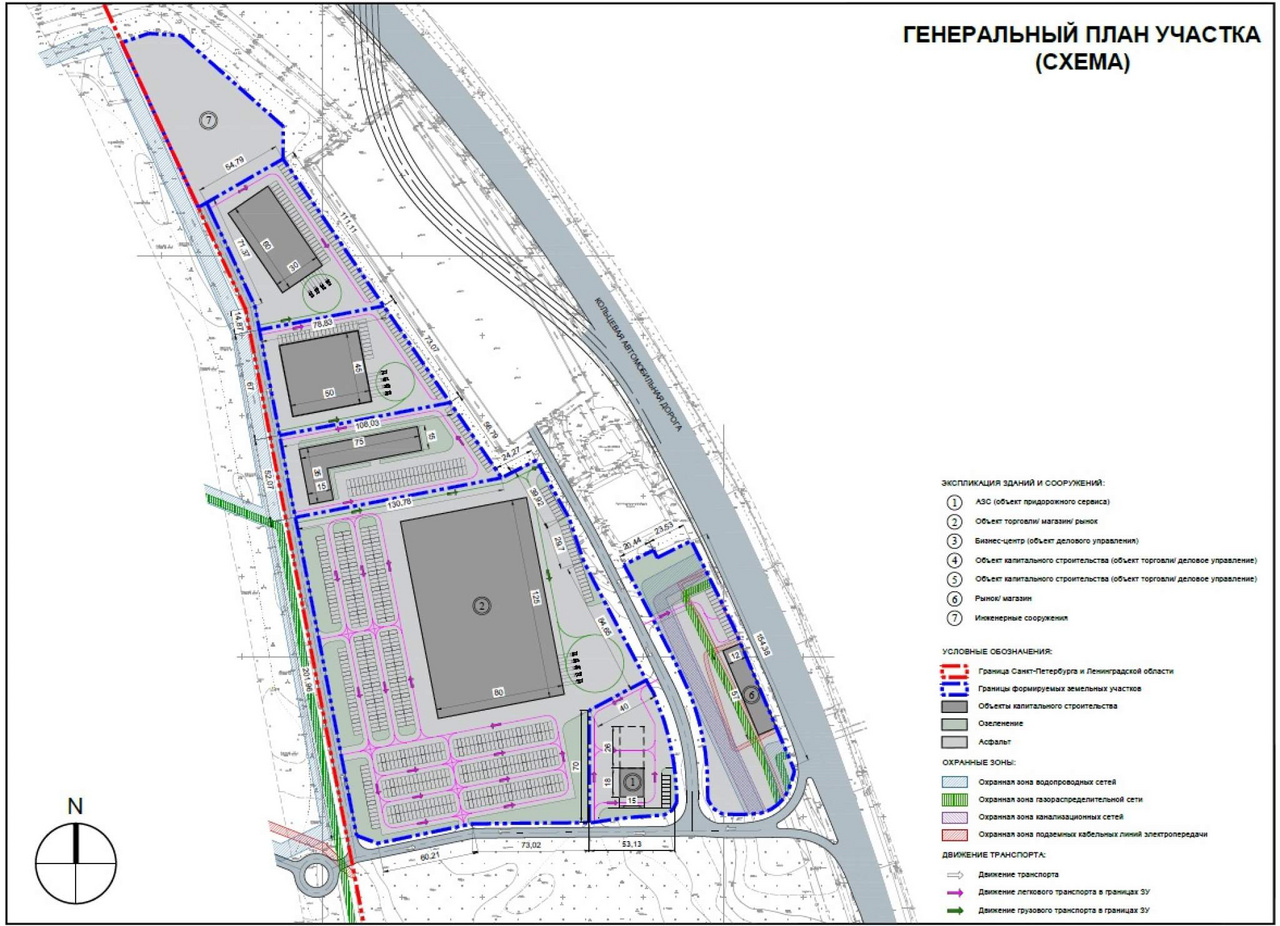Screen dimensions: 1280x926
Task: Click the light gray Асфальт swatch
Action: point(955,743)
